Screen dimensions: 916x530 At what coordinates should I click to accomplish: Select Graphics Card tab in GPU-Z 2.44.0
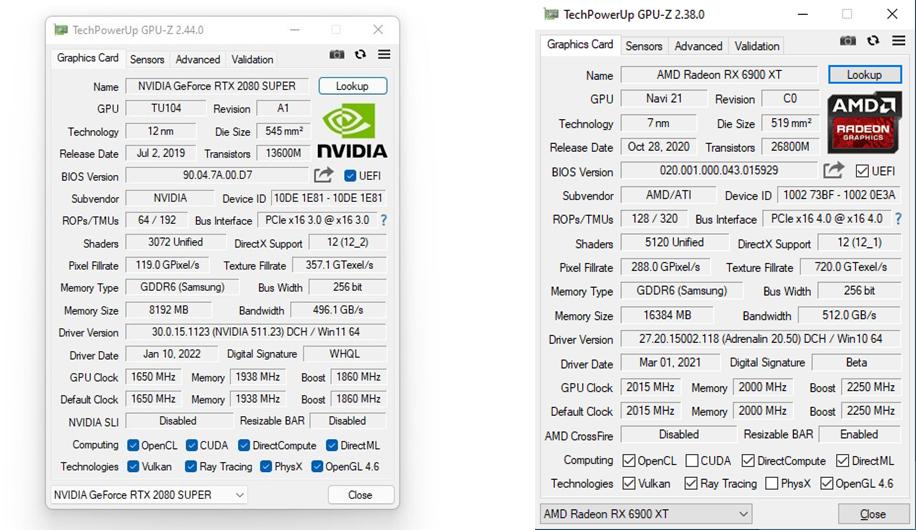pos(88,58)
